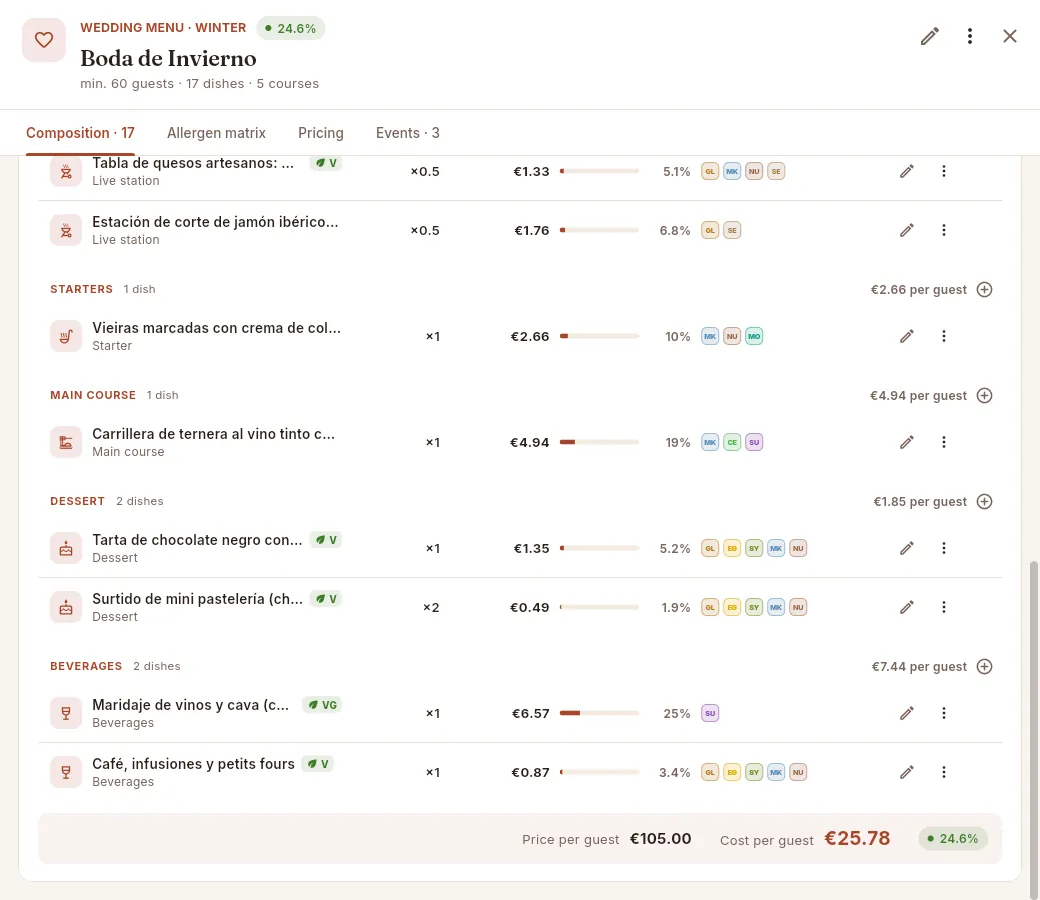This screenshot has height=900, width=1040.
Task: Click the live station icon of Tabla de quesos
Action: [66, 172]
